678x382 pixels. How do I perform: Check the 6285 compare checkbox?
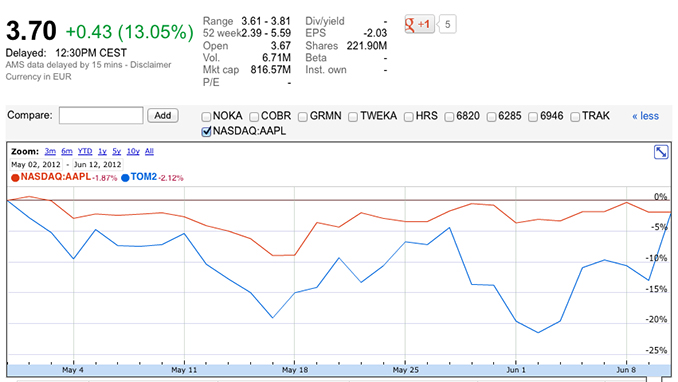pos(492,117)
